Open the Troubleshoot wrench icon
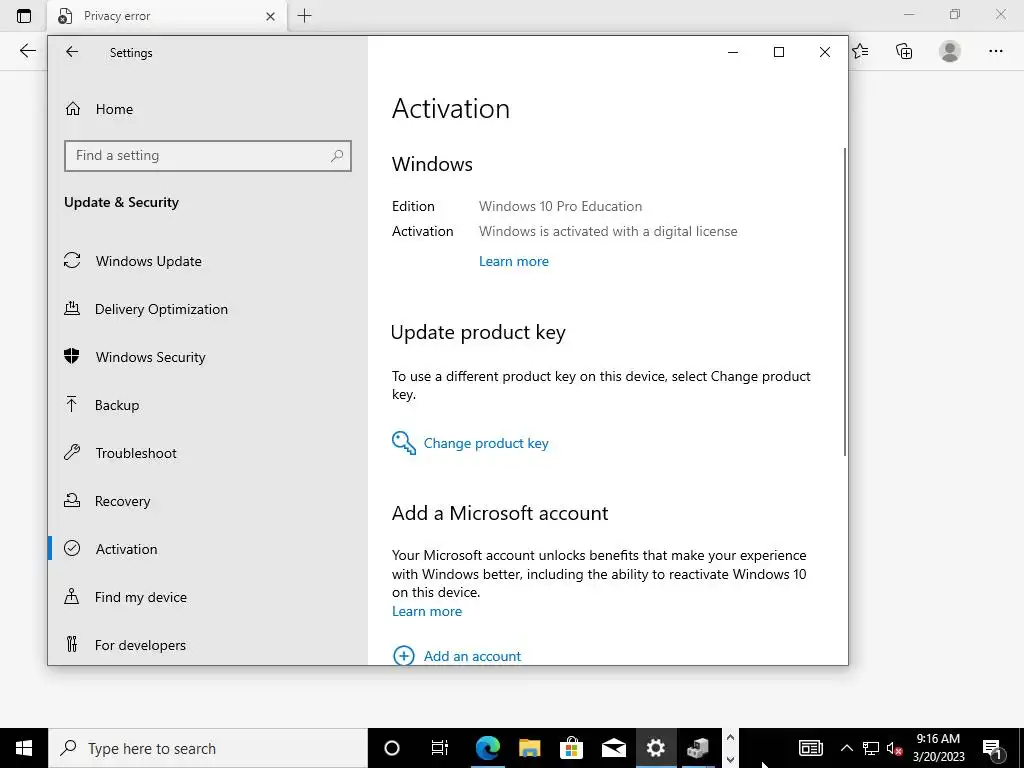Screen dimensions: 1024x768 click(x=72, y=452)
